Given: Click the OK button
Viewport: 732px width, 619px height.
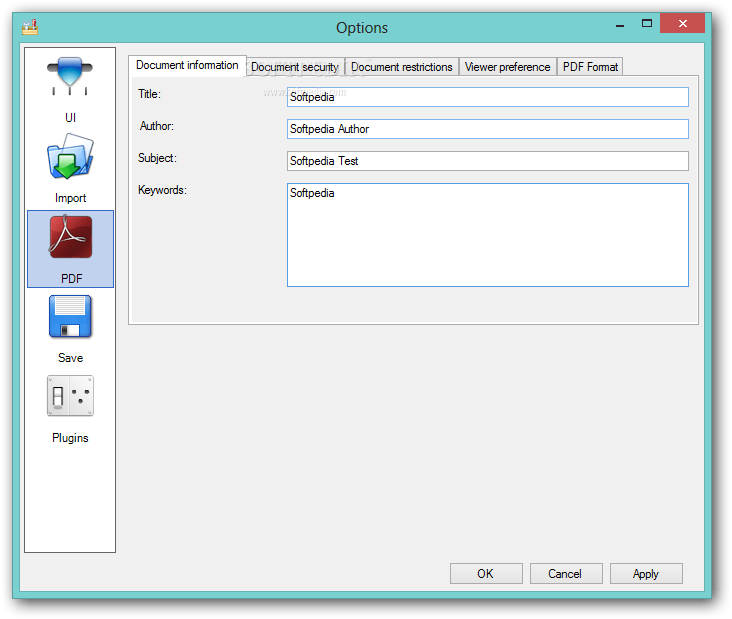Looking at the screenshot, I should (486, 573).
